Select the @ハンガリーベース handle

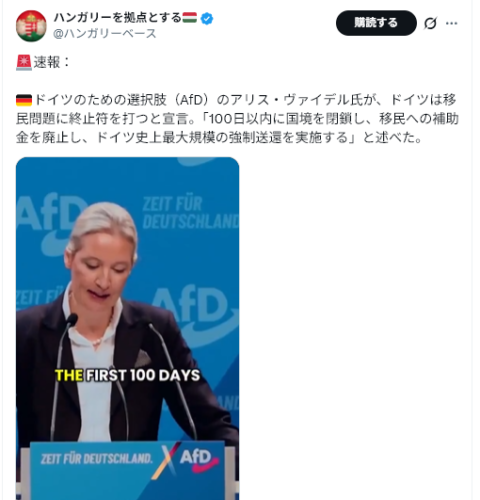click(105, 33)
